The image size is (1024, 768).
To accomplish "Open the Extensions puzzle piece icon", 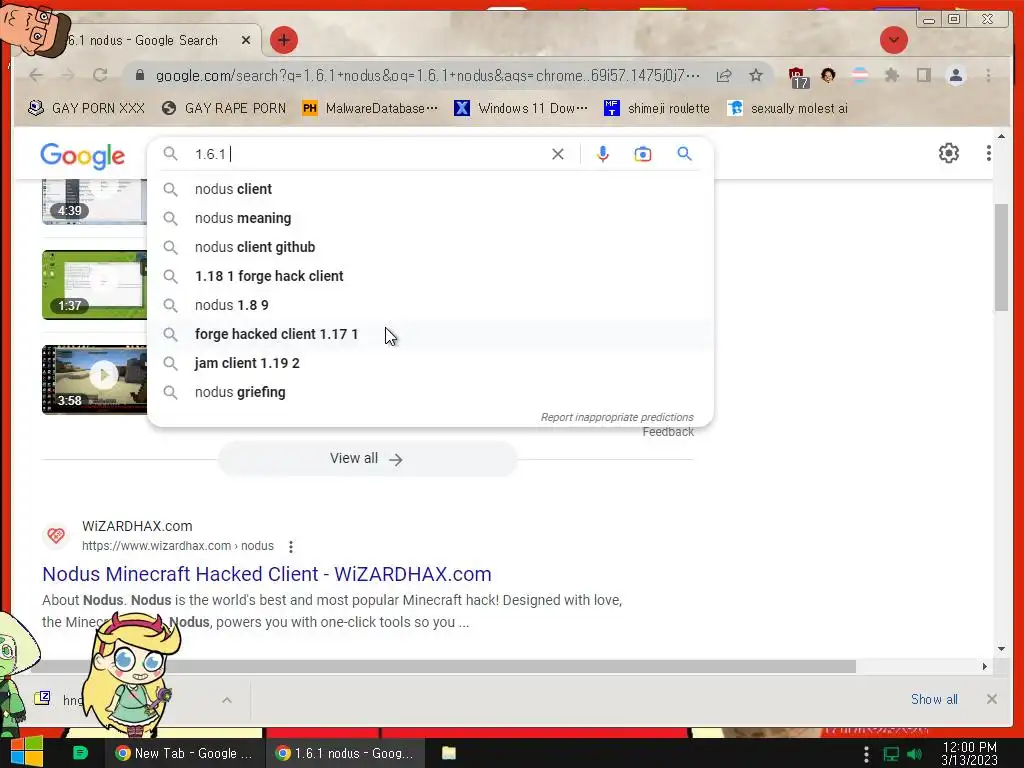I will click(x=891, y=76).
